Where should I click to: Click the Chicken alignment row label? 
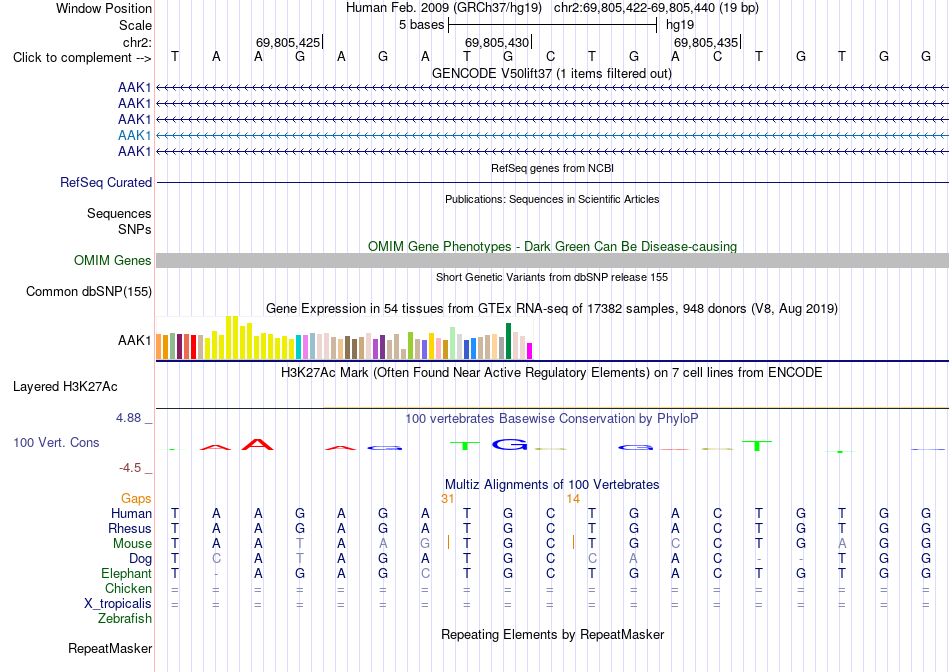[128, 588]
